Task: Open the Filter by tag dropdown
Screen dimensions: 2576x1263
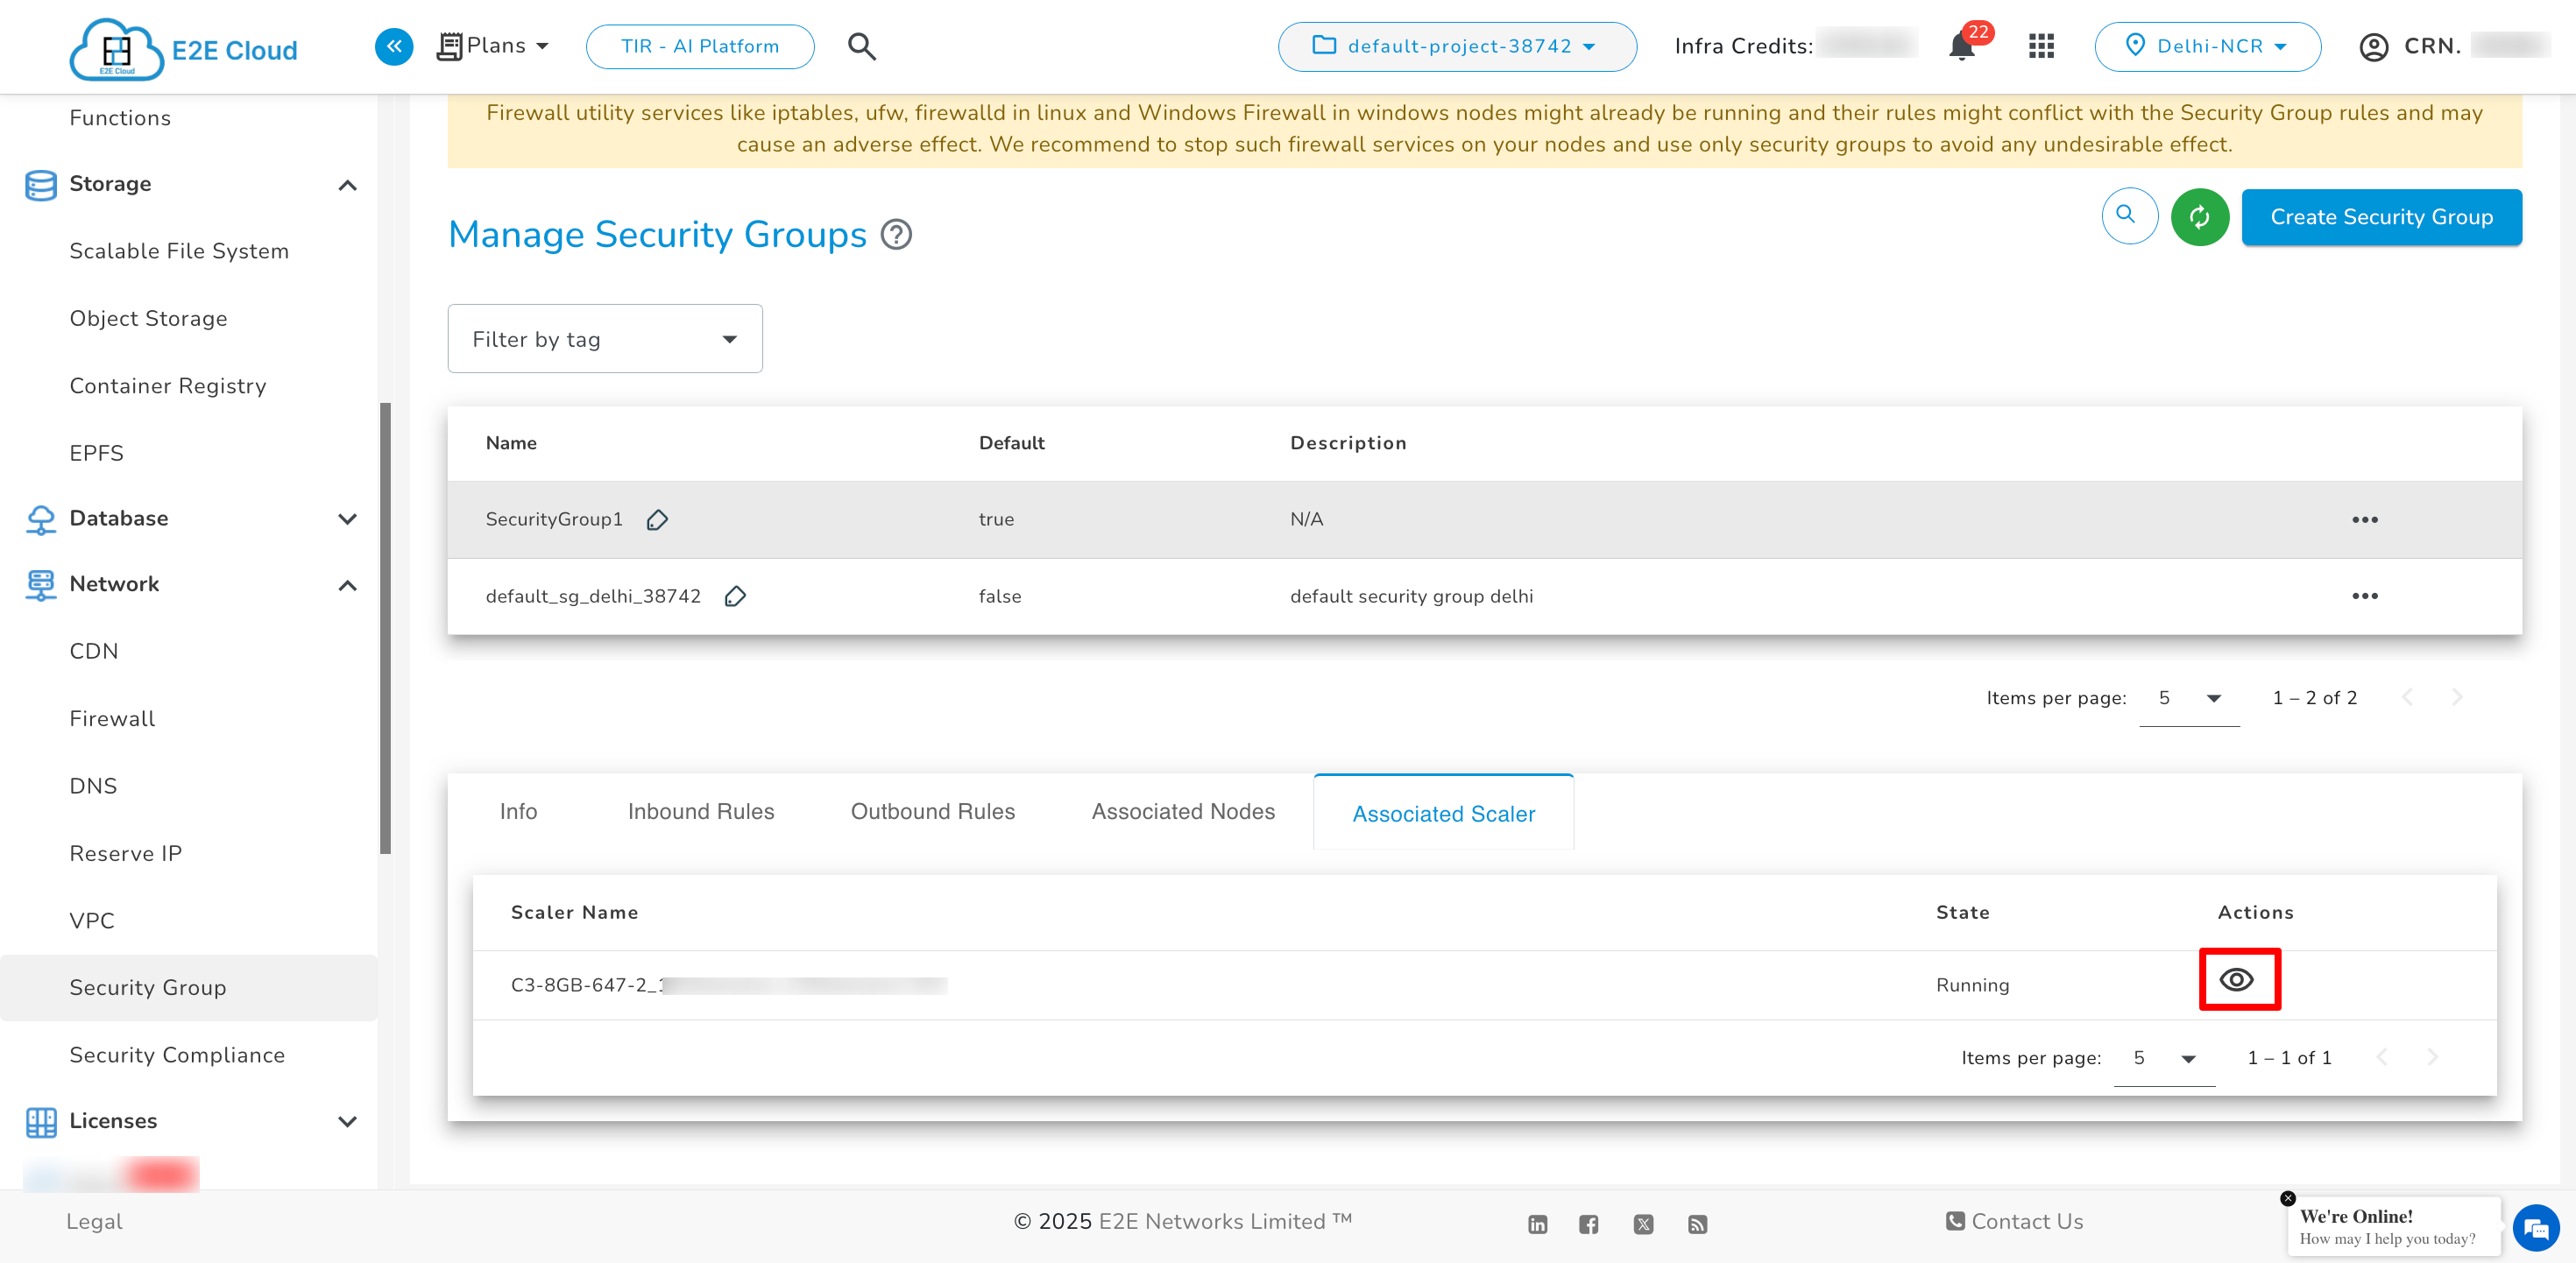Action: point(604,339)
